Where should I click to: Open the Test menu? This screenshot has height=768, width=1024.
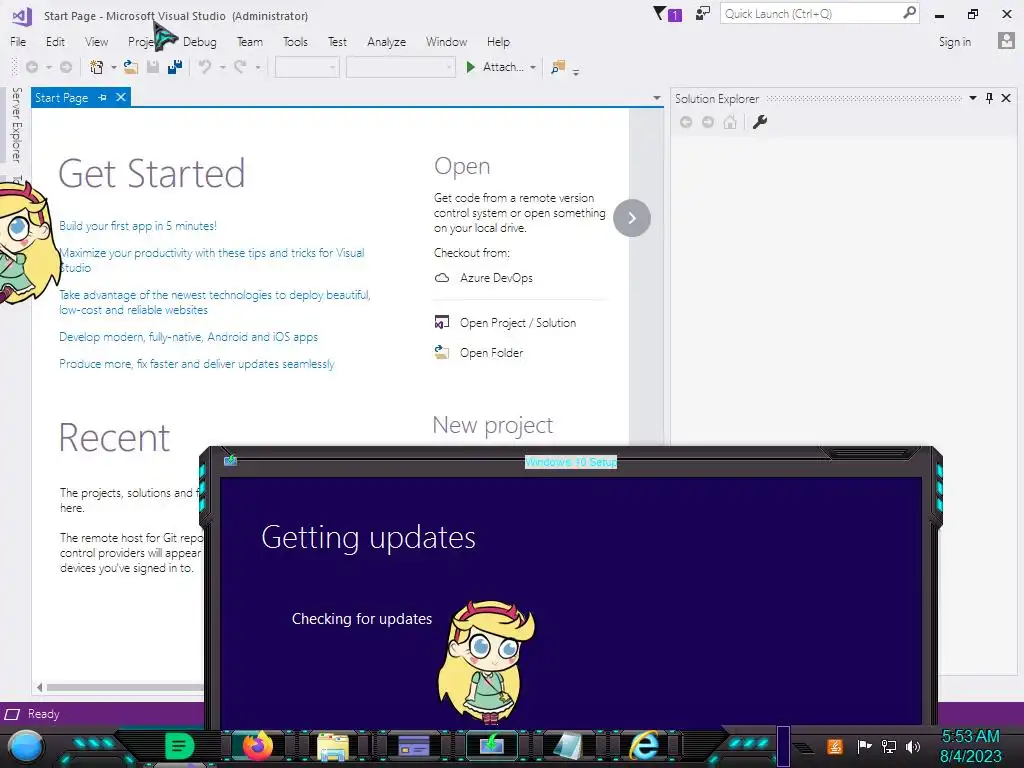point(337,41)
